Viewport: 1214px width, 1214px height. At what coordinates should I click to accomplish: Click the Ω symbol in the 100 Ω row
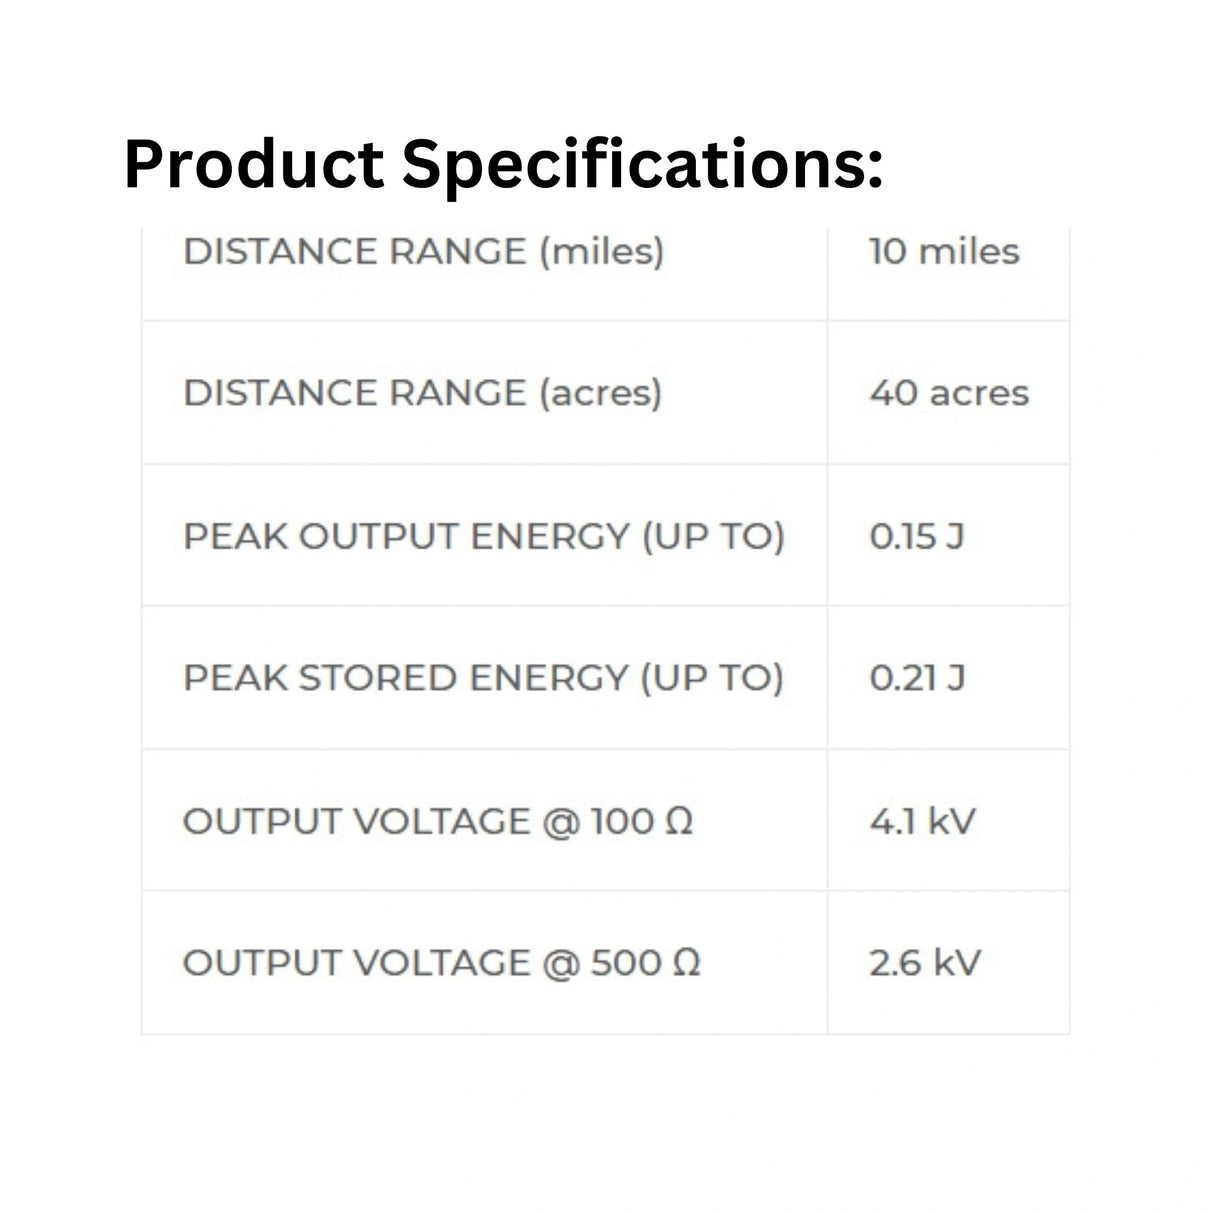pyautogui.click(x=679, y=821)
